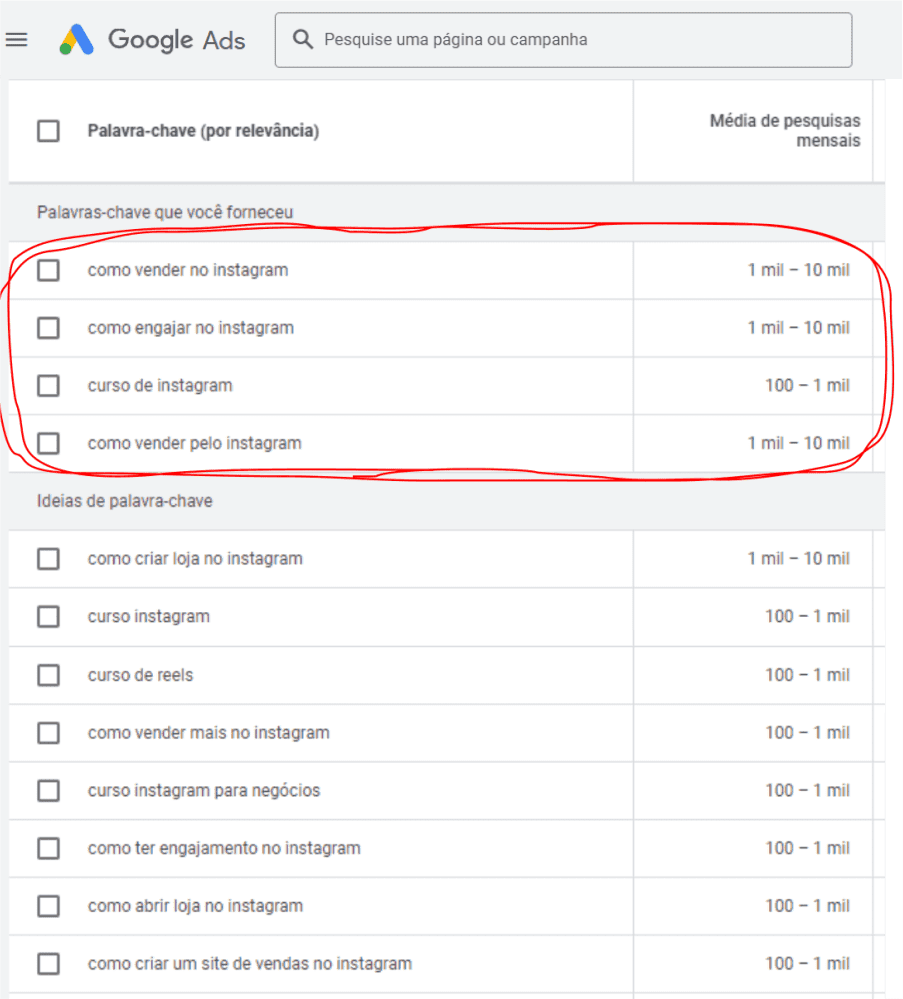The image size is (903, 999).
Task: Toggle the select-all keywords checkbox
Action: 48,131
